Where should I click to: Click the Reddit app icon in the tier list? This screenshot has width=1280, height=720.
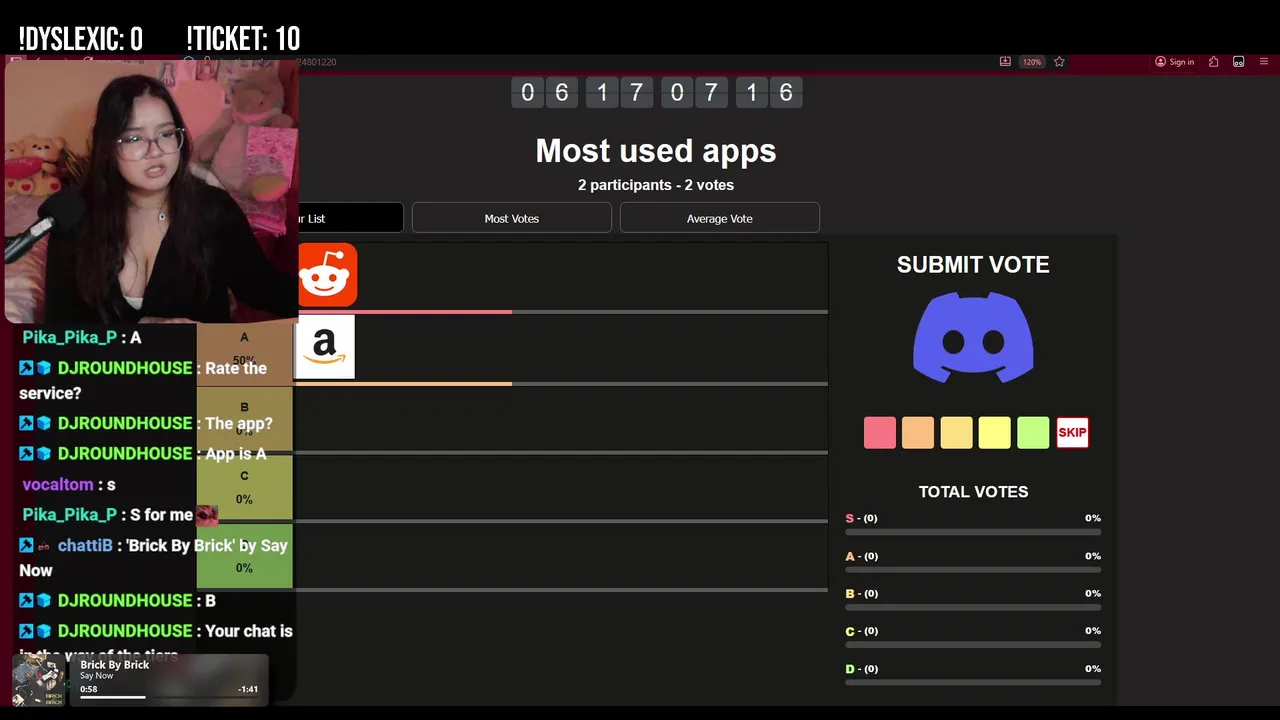pyautogui.click(x=327, y=275)
